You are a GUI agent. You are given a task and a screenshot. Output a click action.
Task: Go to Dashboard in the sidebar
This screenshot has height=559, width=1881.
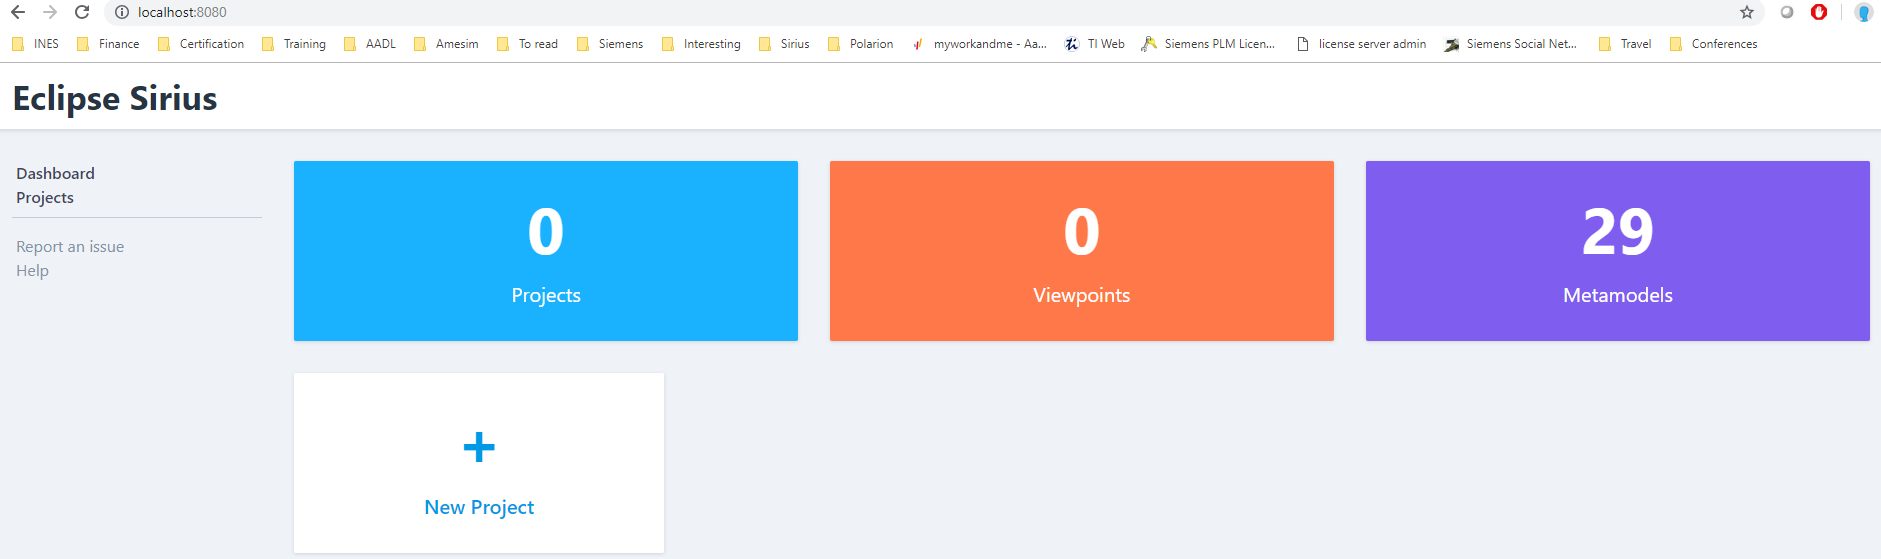(x=55, y=174)
